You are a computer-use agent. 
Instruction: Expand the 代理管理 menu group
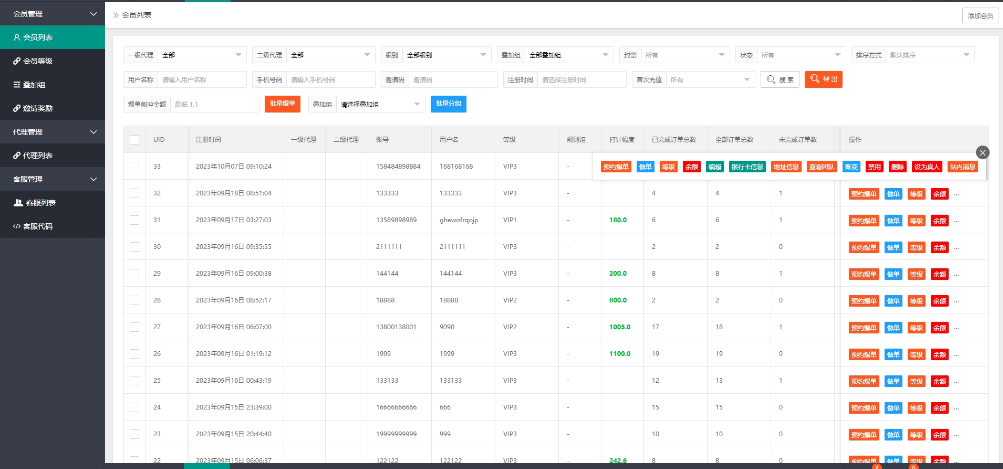click(52, 131)
